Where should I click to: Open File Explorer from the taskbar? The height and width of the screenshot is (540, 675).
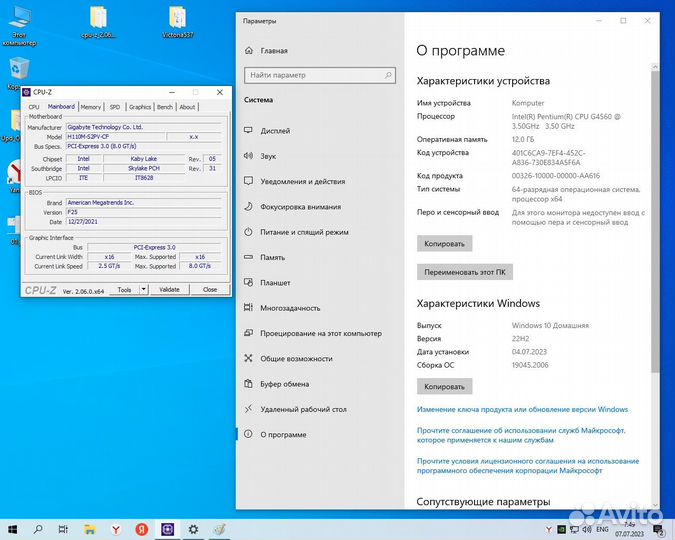coord(90,529)
